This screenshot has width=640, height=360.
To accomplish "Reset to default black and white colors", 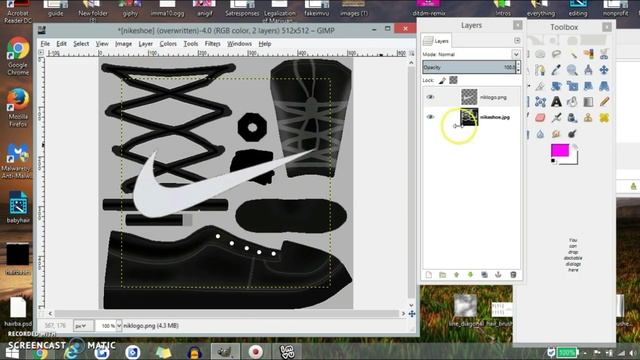I will [553, 161].
